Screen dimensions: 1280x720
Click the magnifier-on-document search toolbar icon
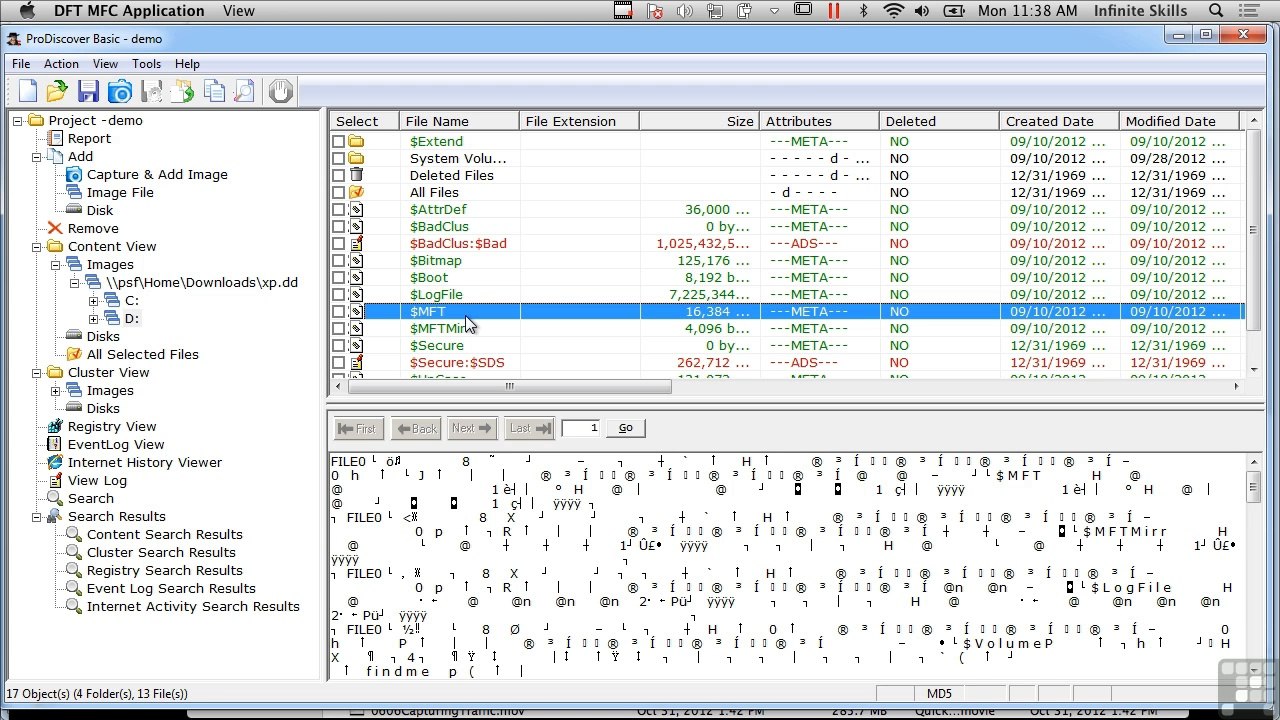point(244,92)
